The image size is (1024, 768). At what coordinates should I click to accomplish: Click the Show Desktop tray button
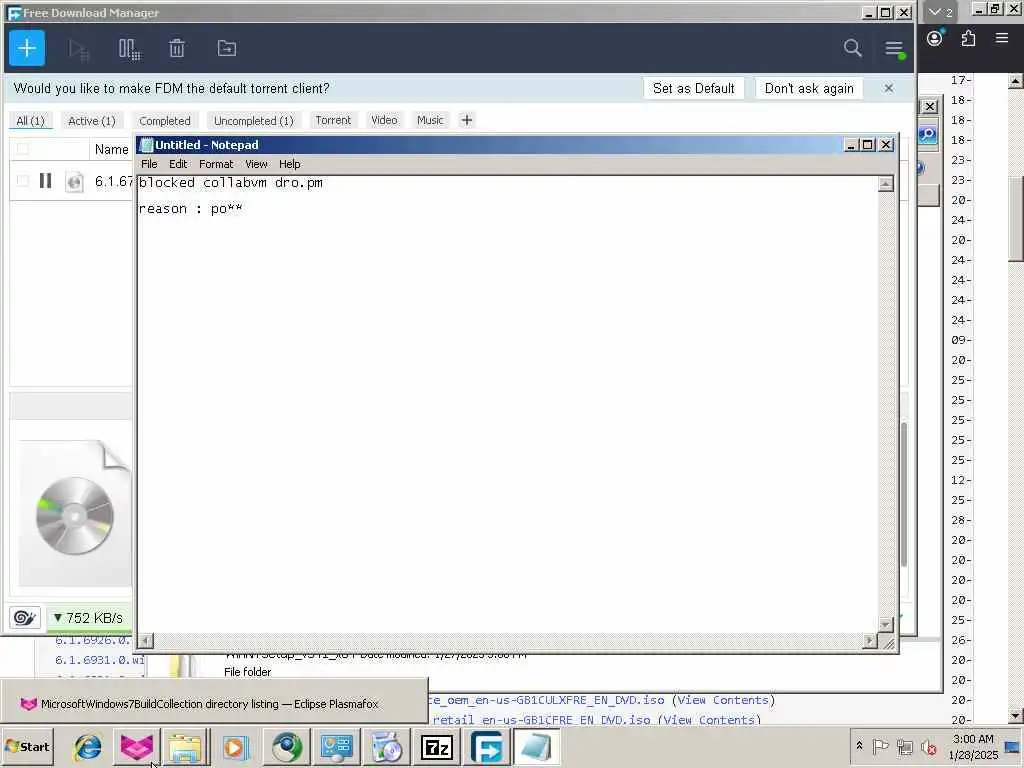pos(1012,747)
